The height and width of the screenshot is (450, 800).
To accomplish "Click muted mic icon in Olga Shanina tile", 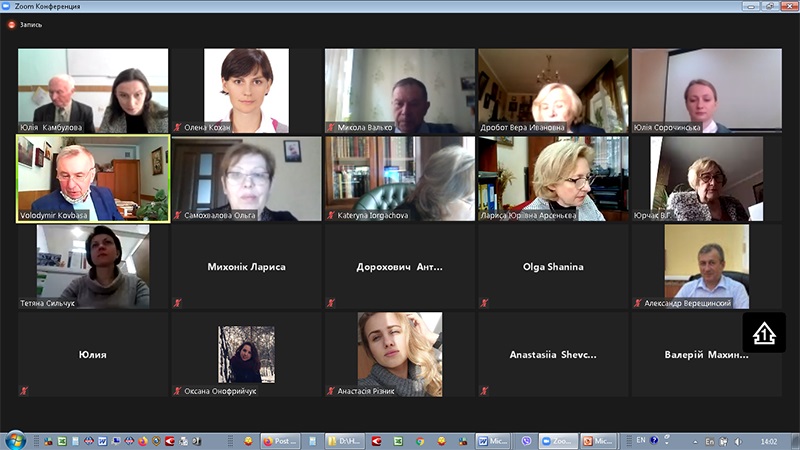I will click(484, 303).
